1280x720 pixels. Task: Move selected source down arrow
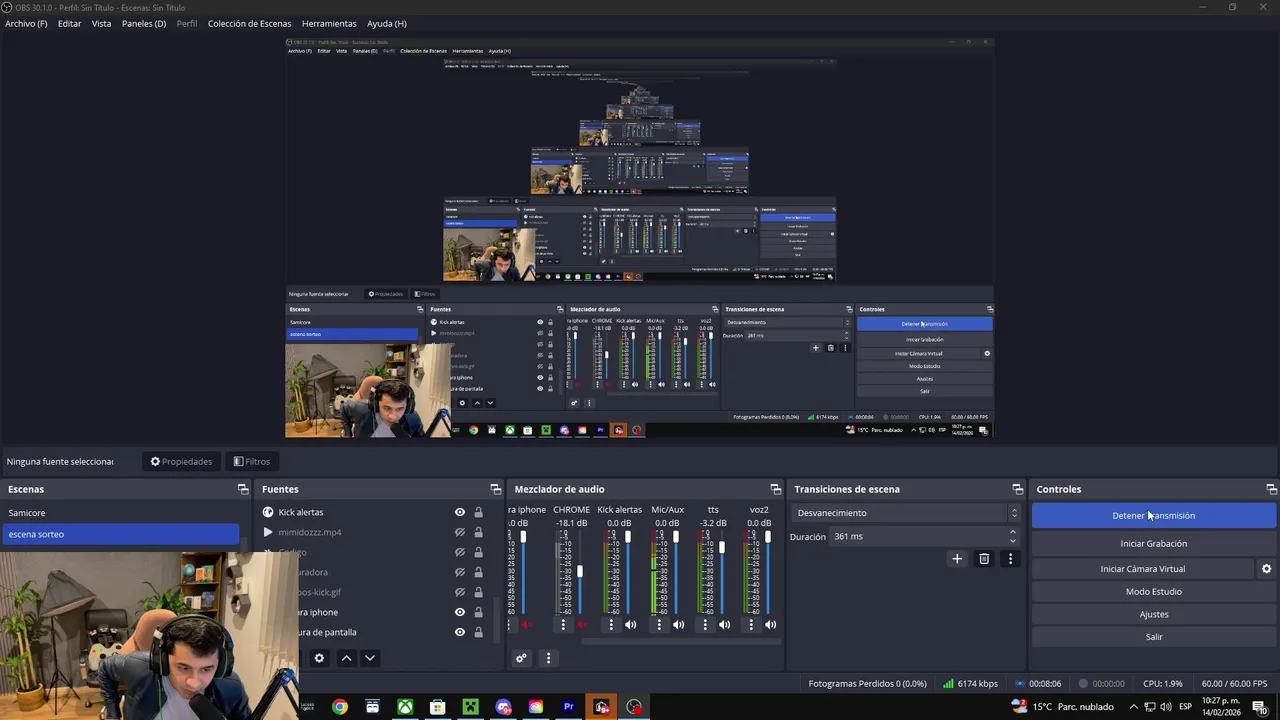pyautogui.click(x=369, y=658)
